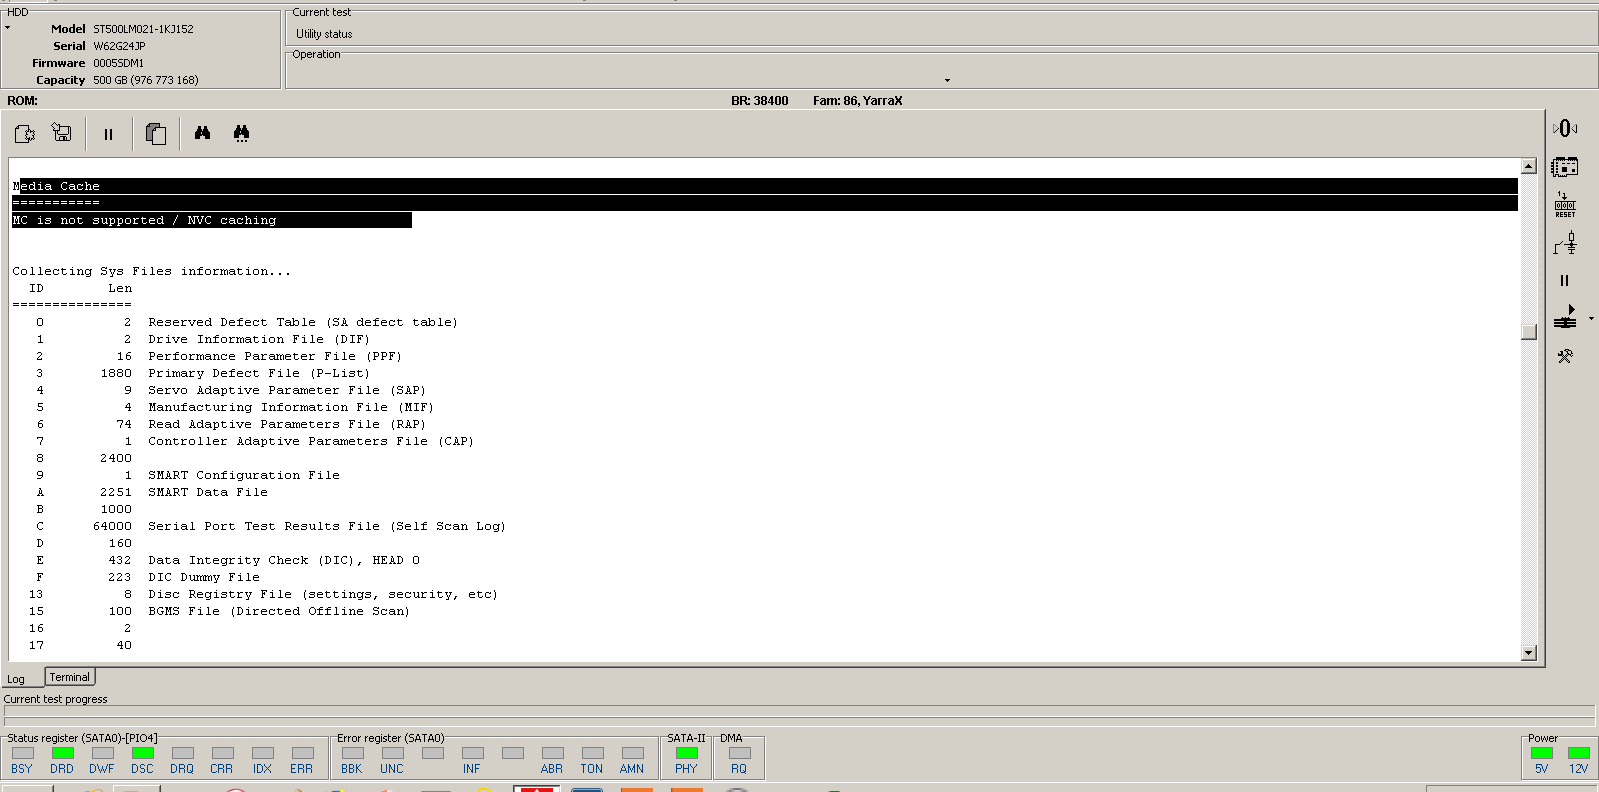Expand the HDD panel arrow near Model
The height and width of the screenshot is (792, 1599).
coord(8,28)
